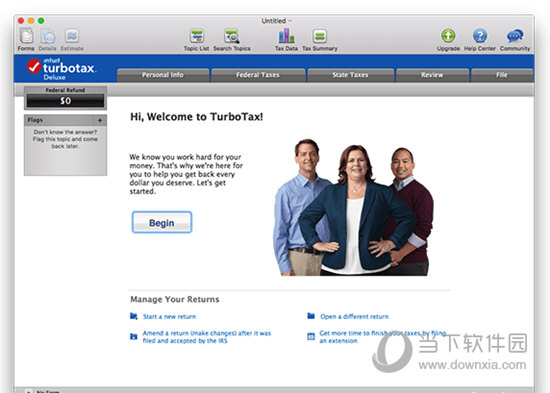Click the 'Hi, Welcome to TurboTax!' heading

(197, 117)
